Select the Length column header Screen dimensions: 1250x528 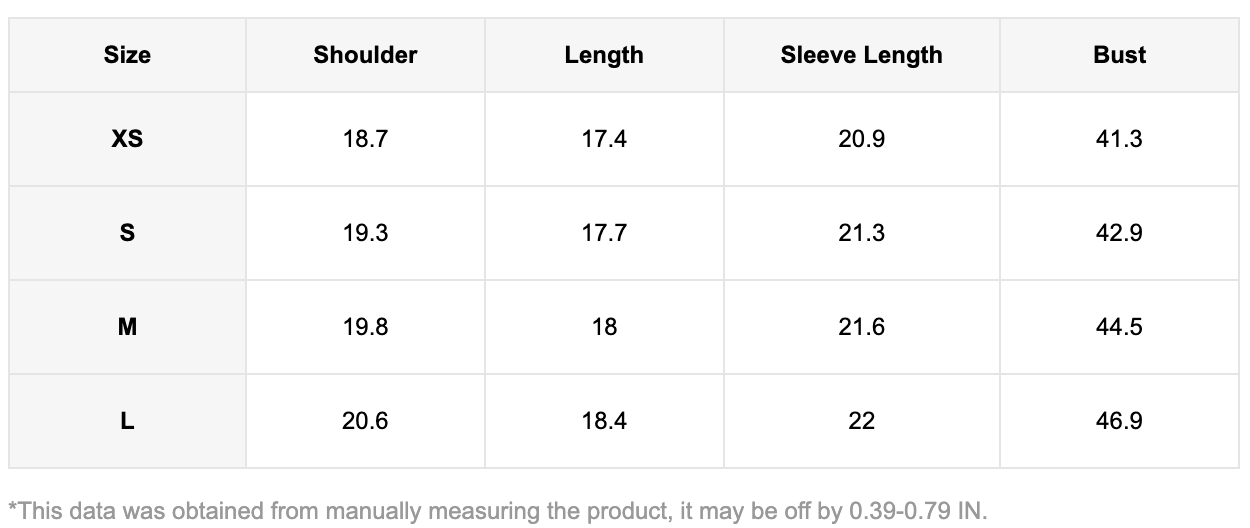(604, 55)
